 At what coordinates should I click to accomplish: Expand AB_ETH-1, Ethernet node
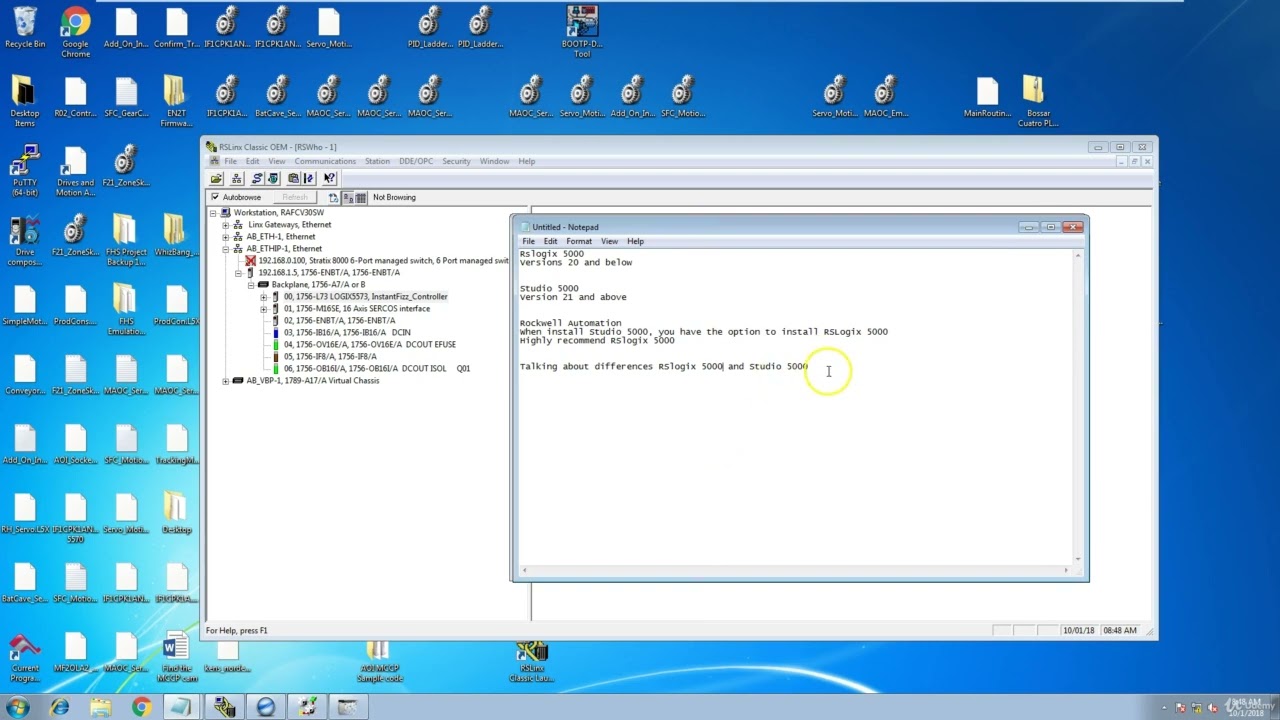tap(226, 237)
